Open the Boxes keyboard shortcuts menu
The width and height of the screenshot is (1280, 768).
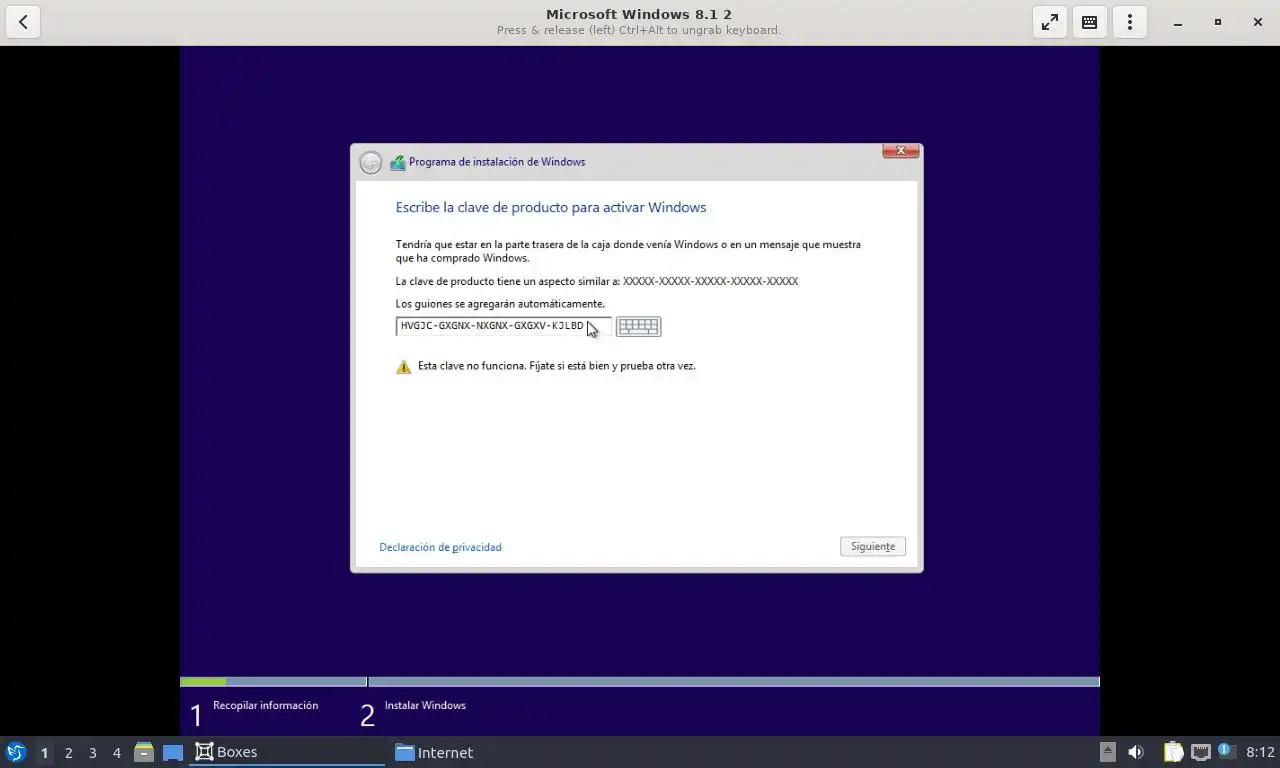click(1090, 22)
